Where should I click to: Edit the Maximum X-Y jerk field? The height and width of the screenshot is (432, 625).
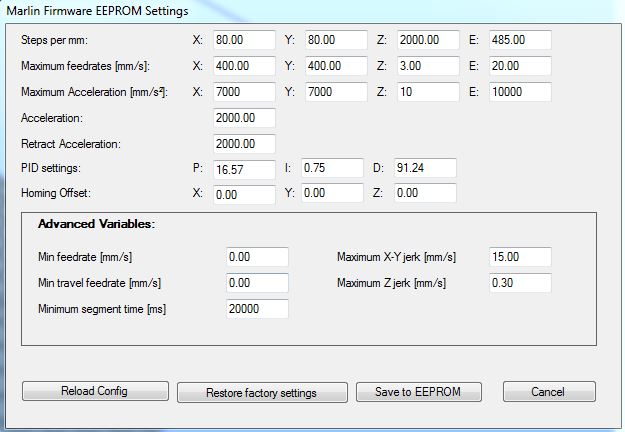coord(520,257)
